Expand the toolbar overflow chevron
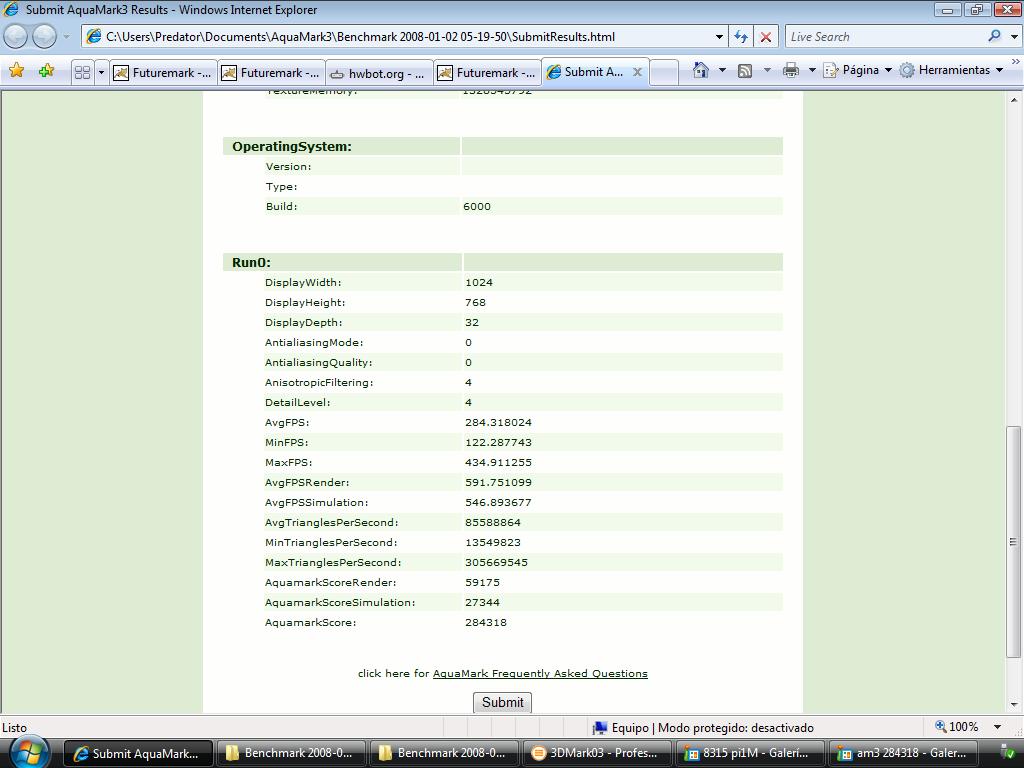Viewport: 1024px width, 768px height. [x=1016, y=61]
